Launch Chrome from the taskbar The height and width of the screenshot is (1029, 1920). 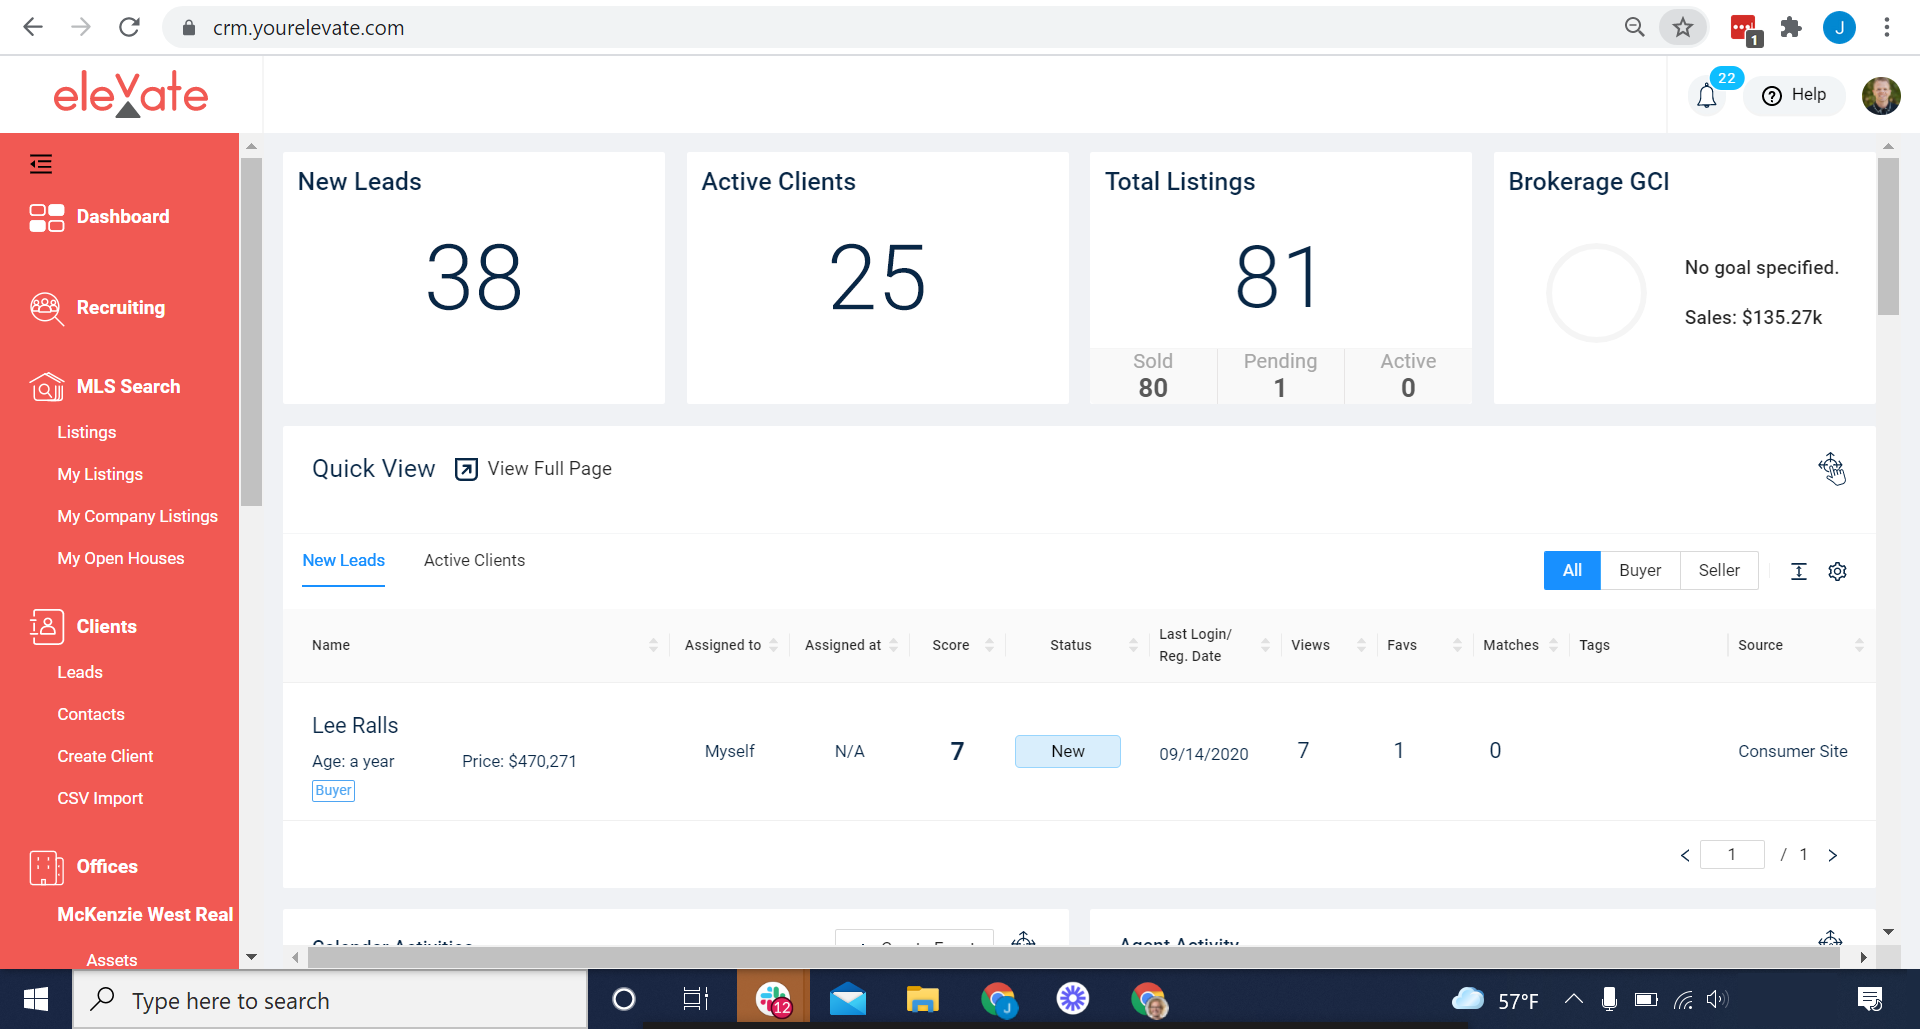tap(999, 999)
